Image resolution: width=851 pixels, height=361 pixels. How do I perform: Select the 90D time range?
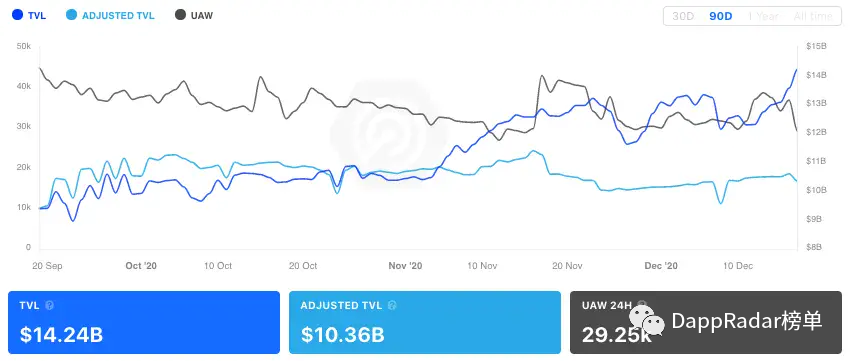click(x=721, y=16)
